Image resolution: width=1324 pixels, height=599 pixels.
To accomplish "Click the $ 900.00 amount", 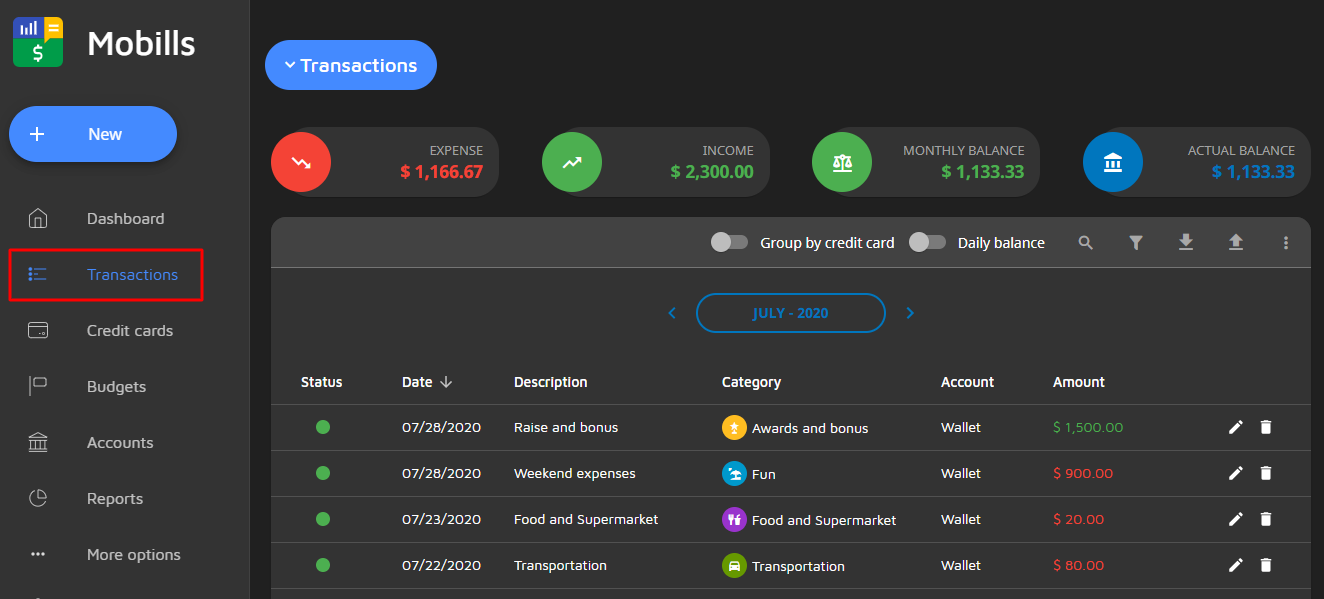I will (1083, 473).
